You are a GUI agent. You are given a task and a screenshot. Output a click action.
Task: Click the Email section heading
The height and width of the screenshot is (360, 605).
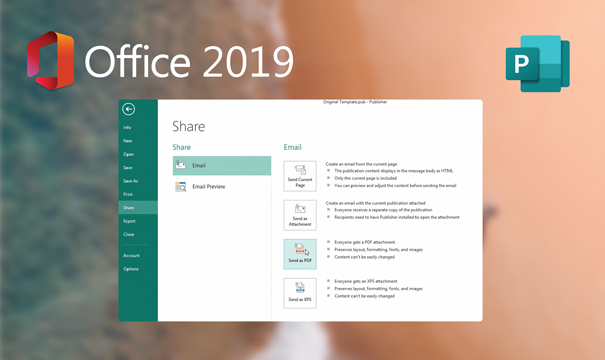pyautogui.click(x=292, y=147)
